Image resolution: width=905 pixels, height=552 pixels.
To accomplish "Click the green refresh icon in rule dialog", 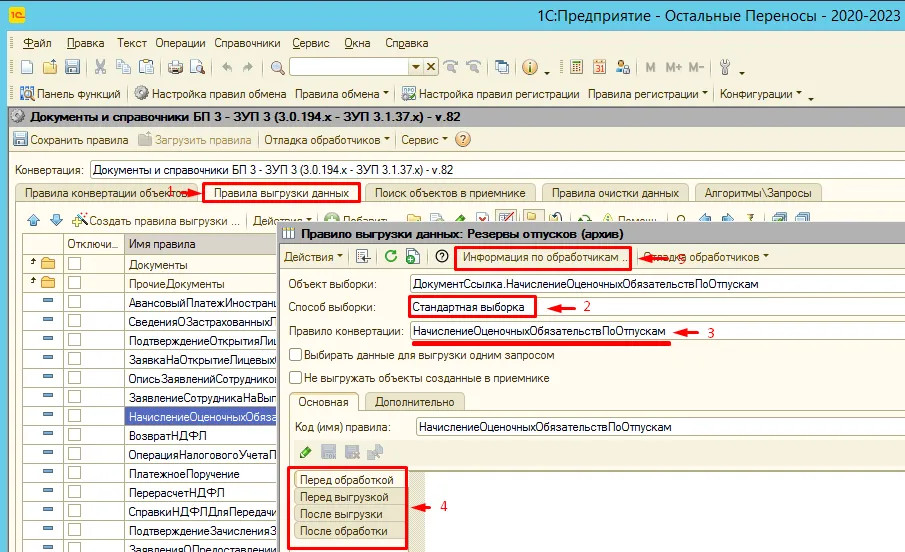I will click(x=391, y=256).
